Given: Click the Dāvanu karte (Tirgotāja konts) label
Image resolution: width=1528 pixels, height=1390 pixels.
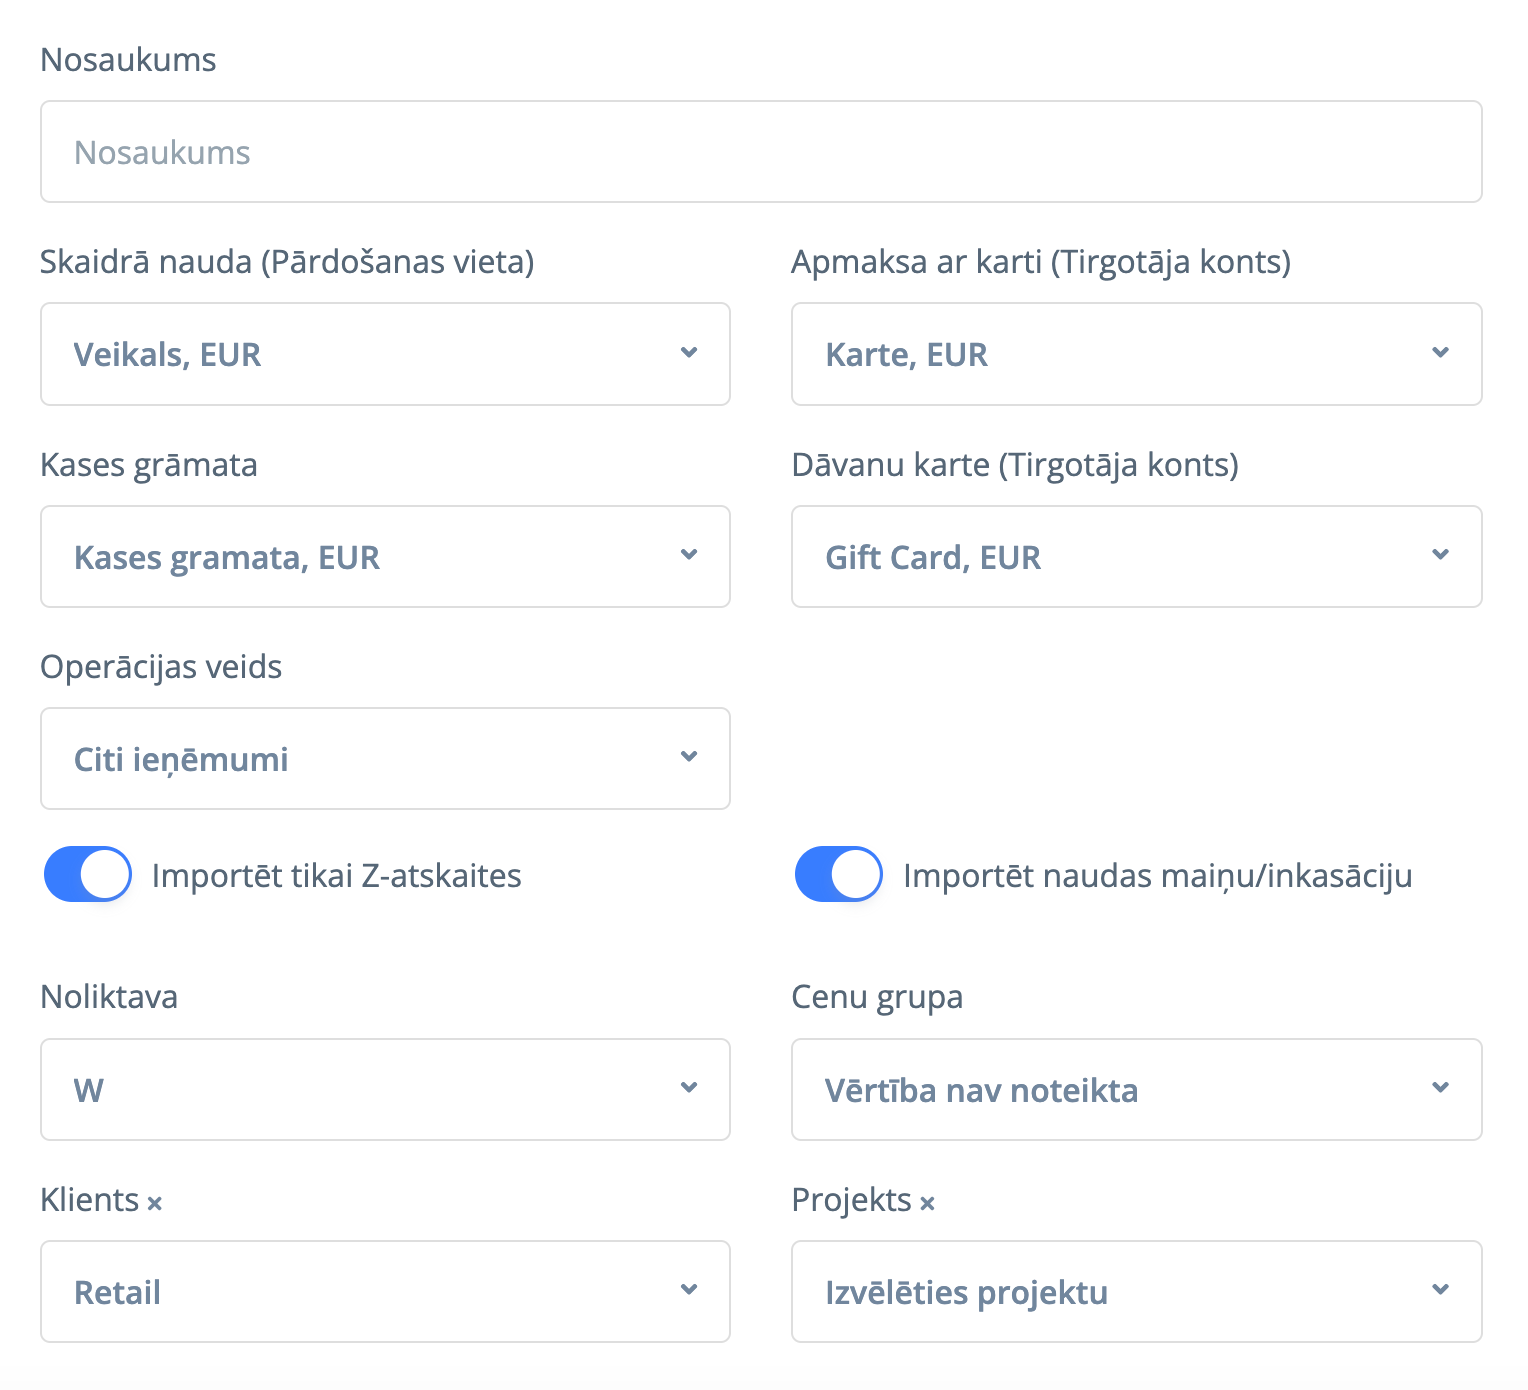Looking at the screenshot, I should [x=1014, y=465].
